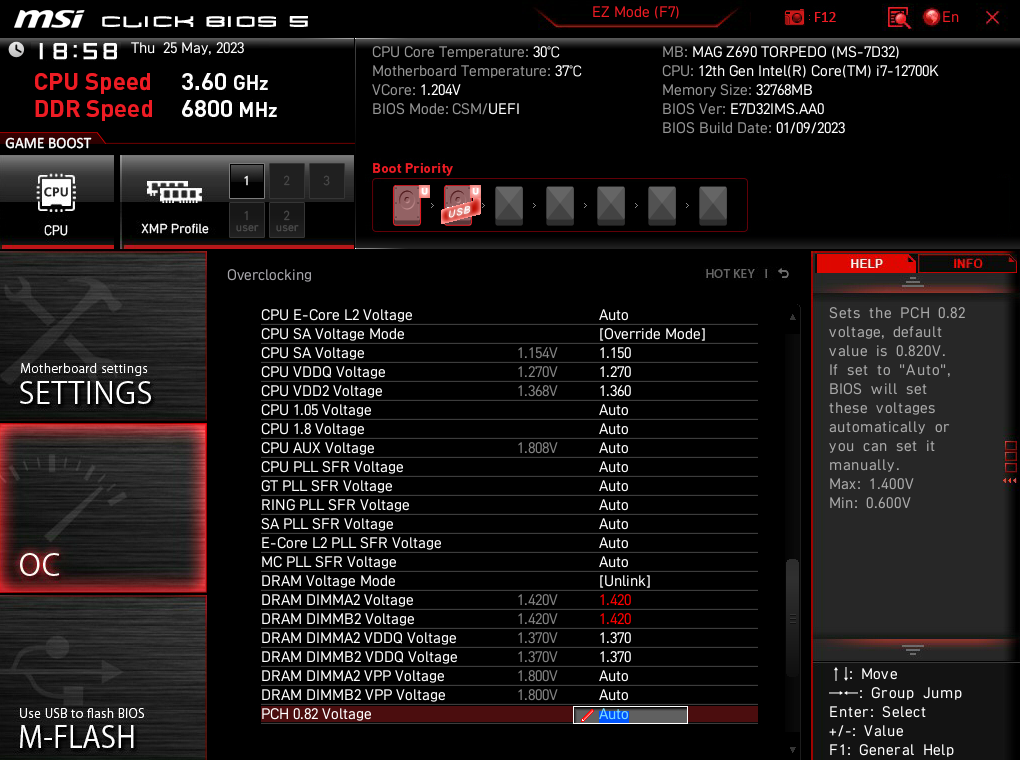Open the CPU SA Voltage Mode dropdown
This screenshot has height=760, width=1020.
click(652, 334)
